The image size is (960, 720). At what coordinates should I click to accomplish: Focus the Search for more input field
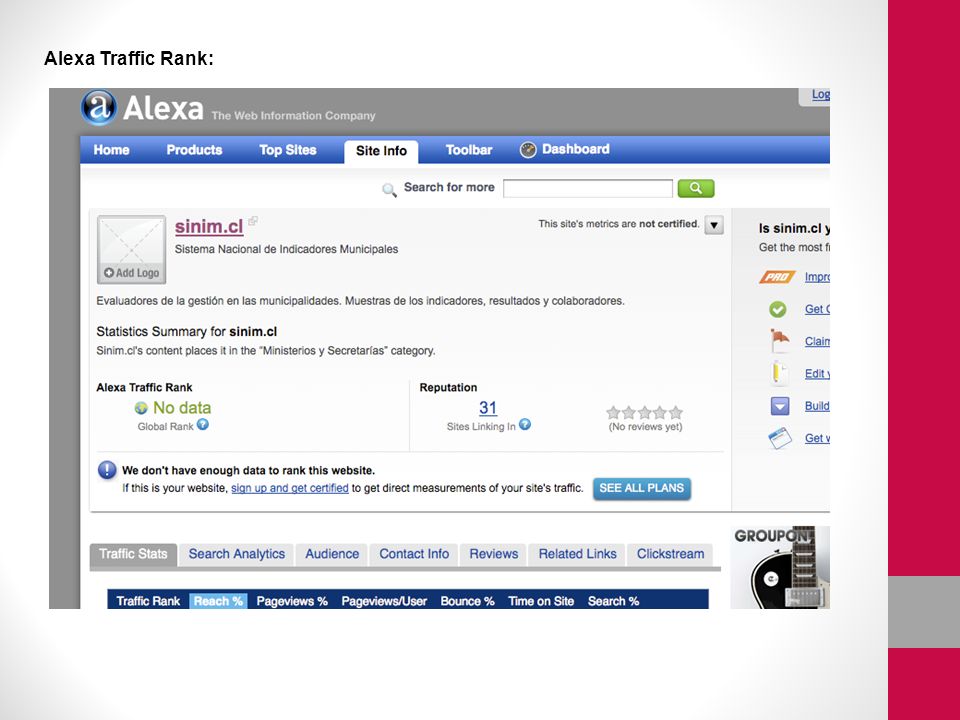[x=588, y=189]
